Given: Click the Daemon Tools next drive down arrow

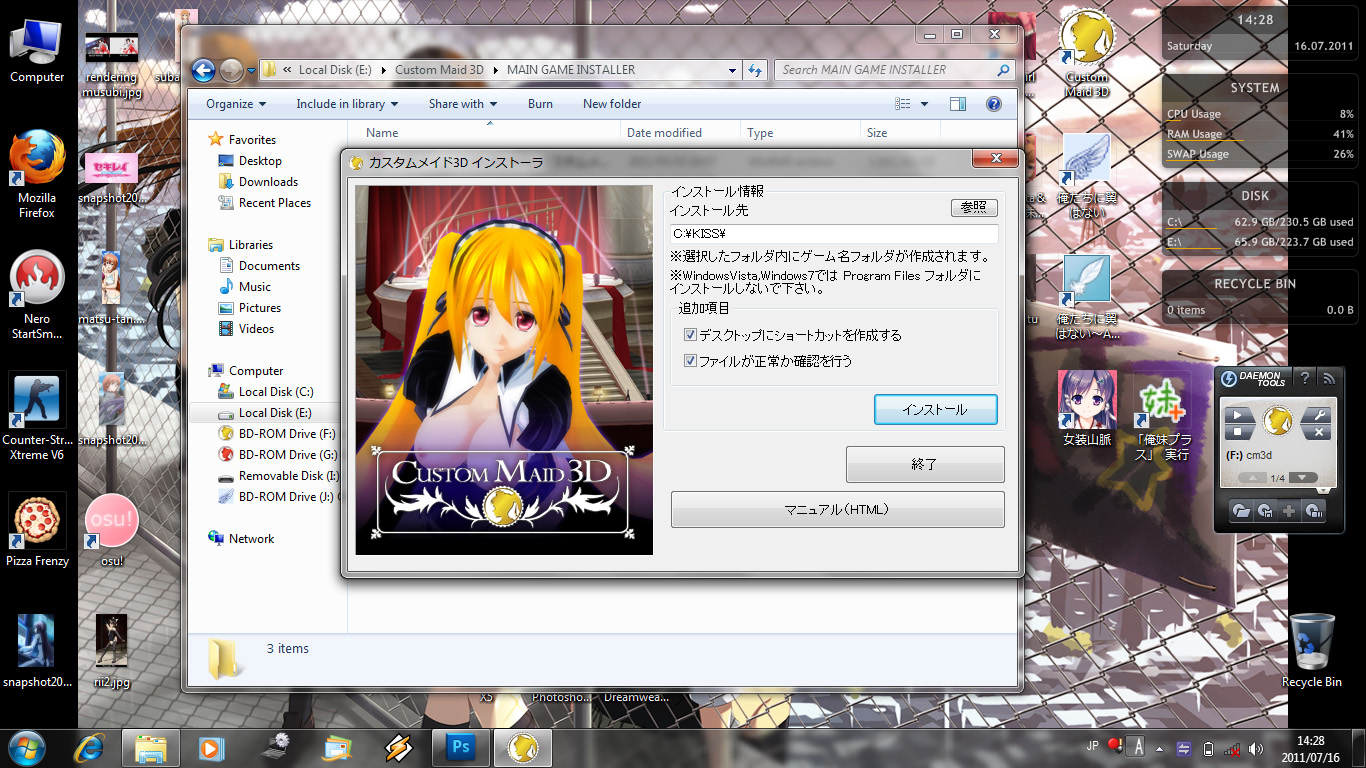Looking at the screenshot, I should (x=1302, y=478).
